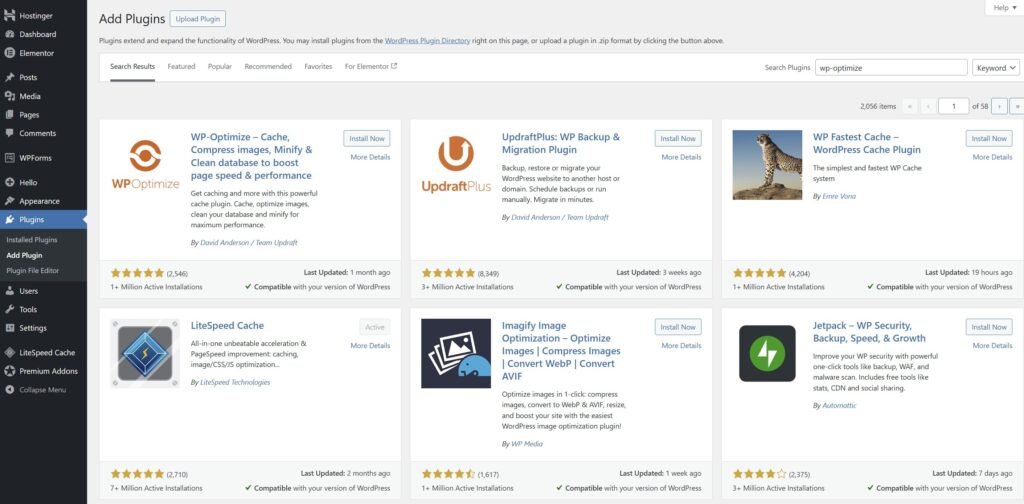Image resolution: width=1024 pixels, height=504 pixels.
Task: Open More Details for Imagify
Action: (x=681, y=345)
